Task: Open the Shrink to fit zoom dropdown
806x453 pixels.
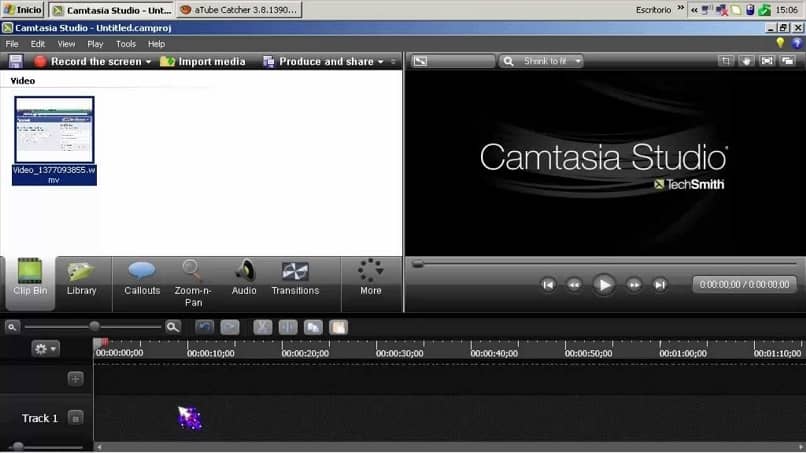Action: tap(541, 61)
